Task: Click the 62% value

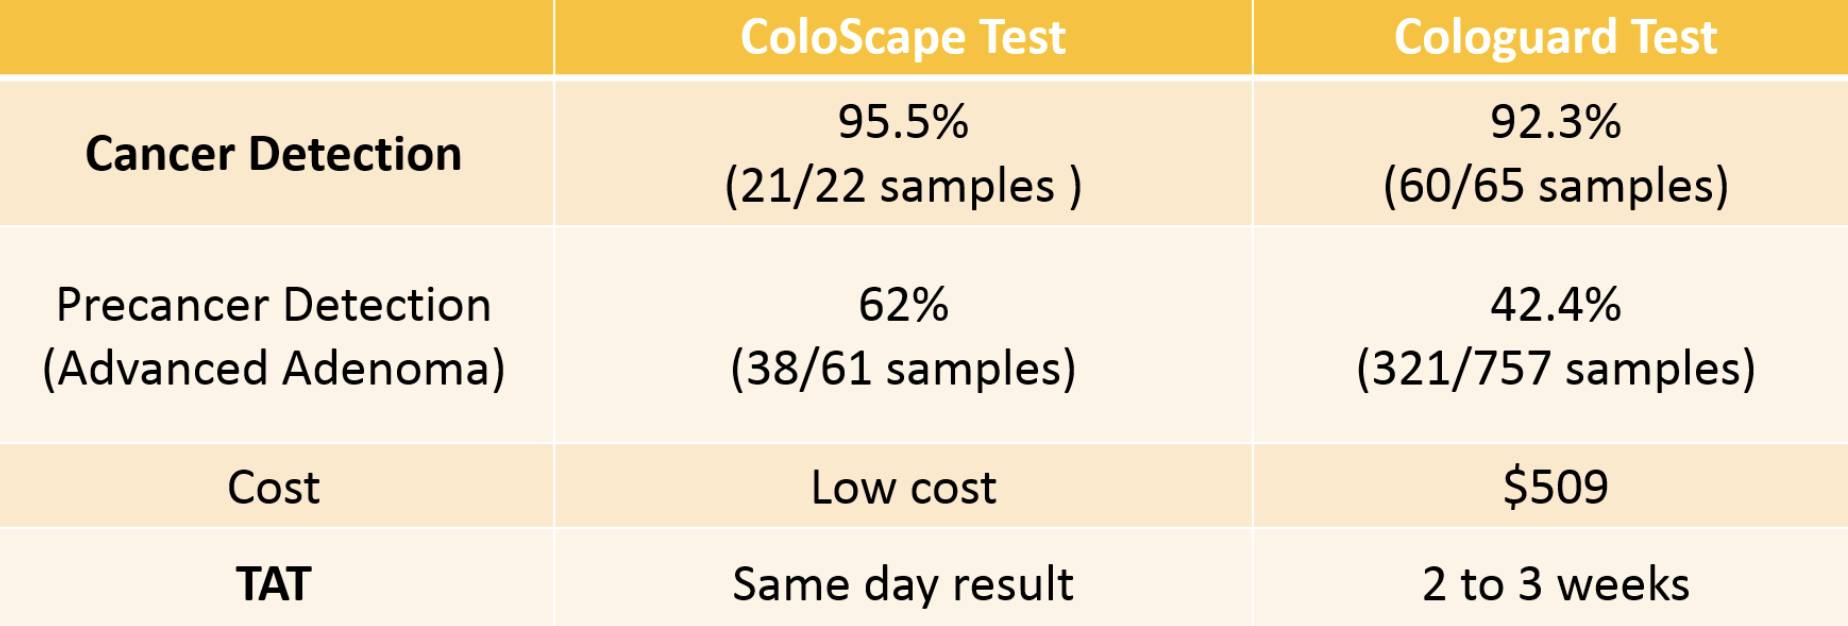Action: pos(902,305)
